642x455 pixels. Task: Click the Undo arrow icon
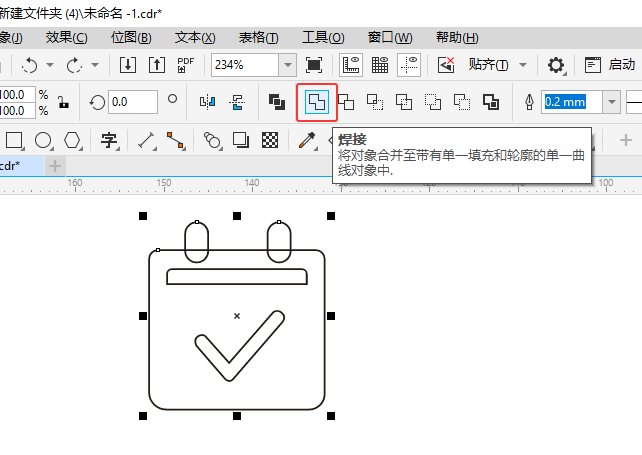coord(30,65)
